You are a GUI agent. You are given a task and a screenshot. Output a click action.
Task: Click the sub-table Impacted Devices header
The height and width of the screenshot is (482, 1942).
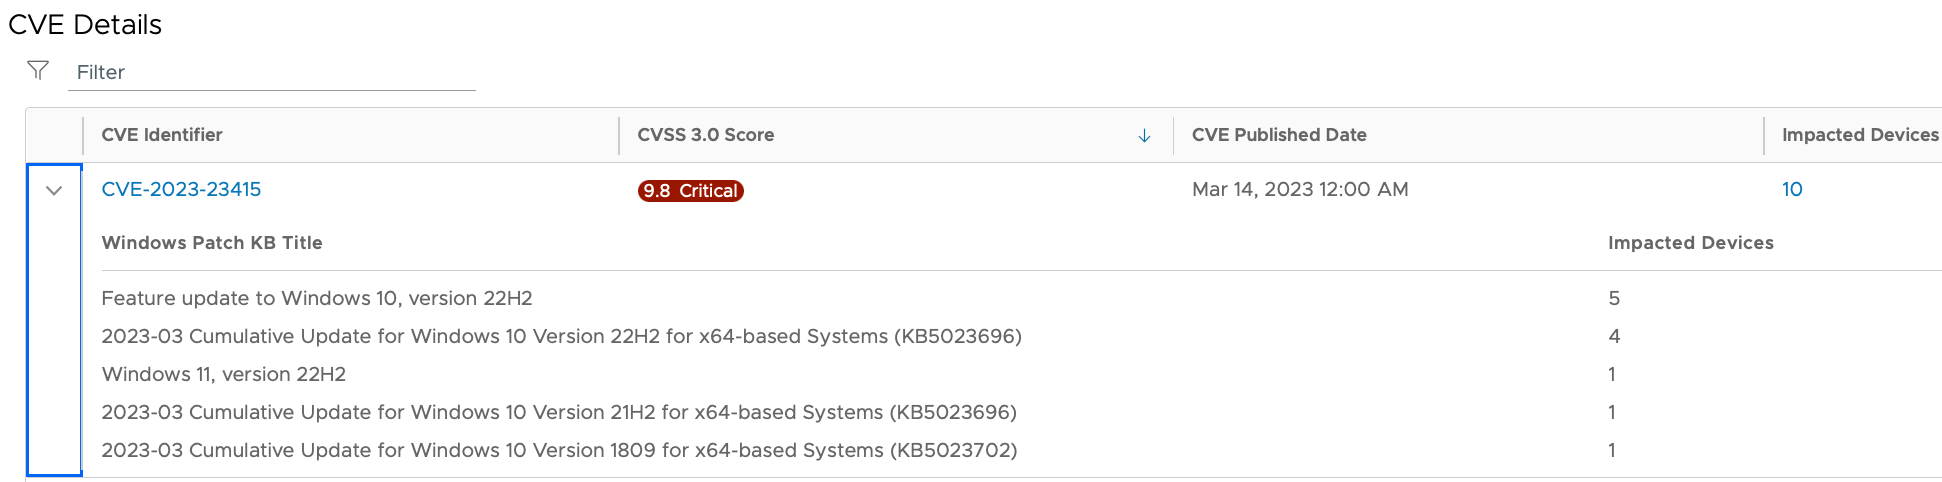pos(1690,243)
